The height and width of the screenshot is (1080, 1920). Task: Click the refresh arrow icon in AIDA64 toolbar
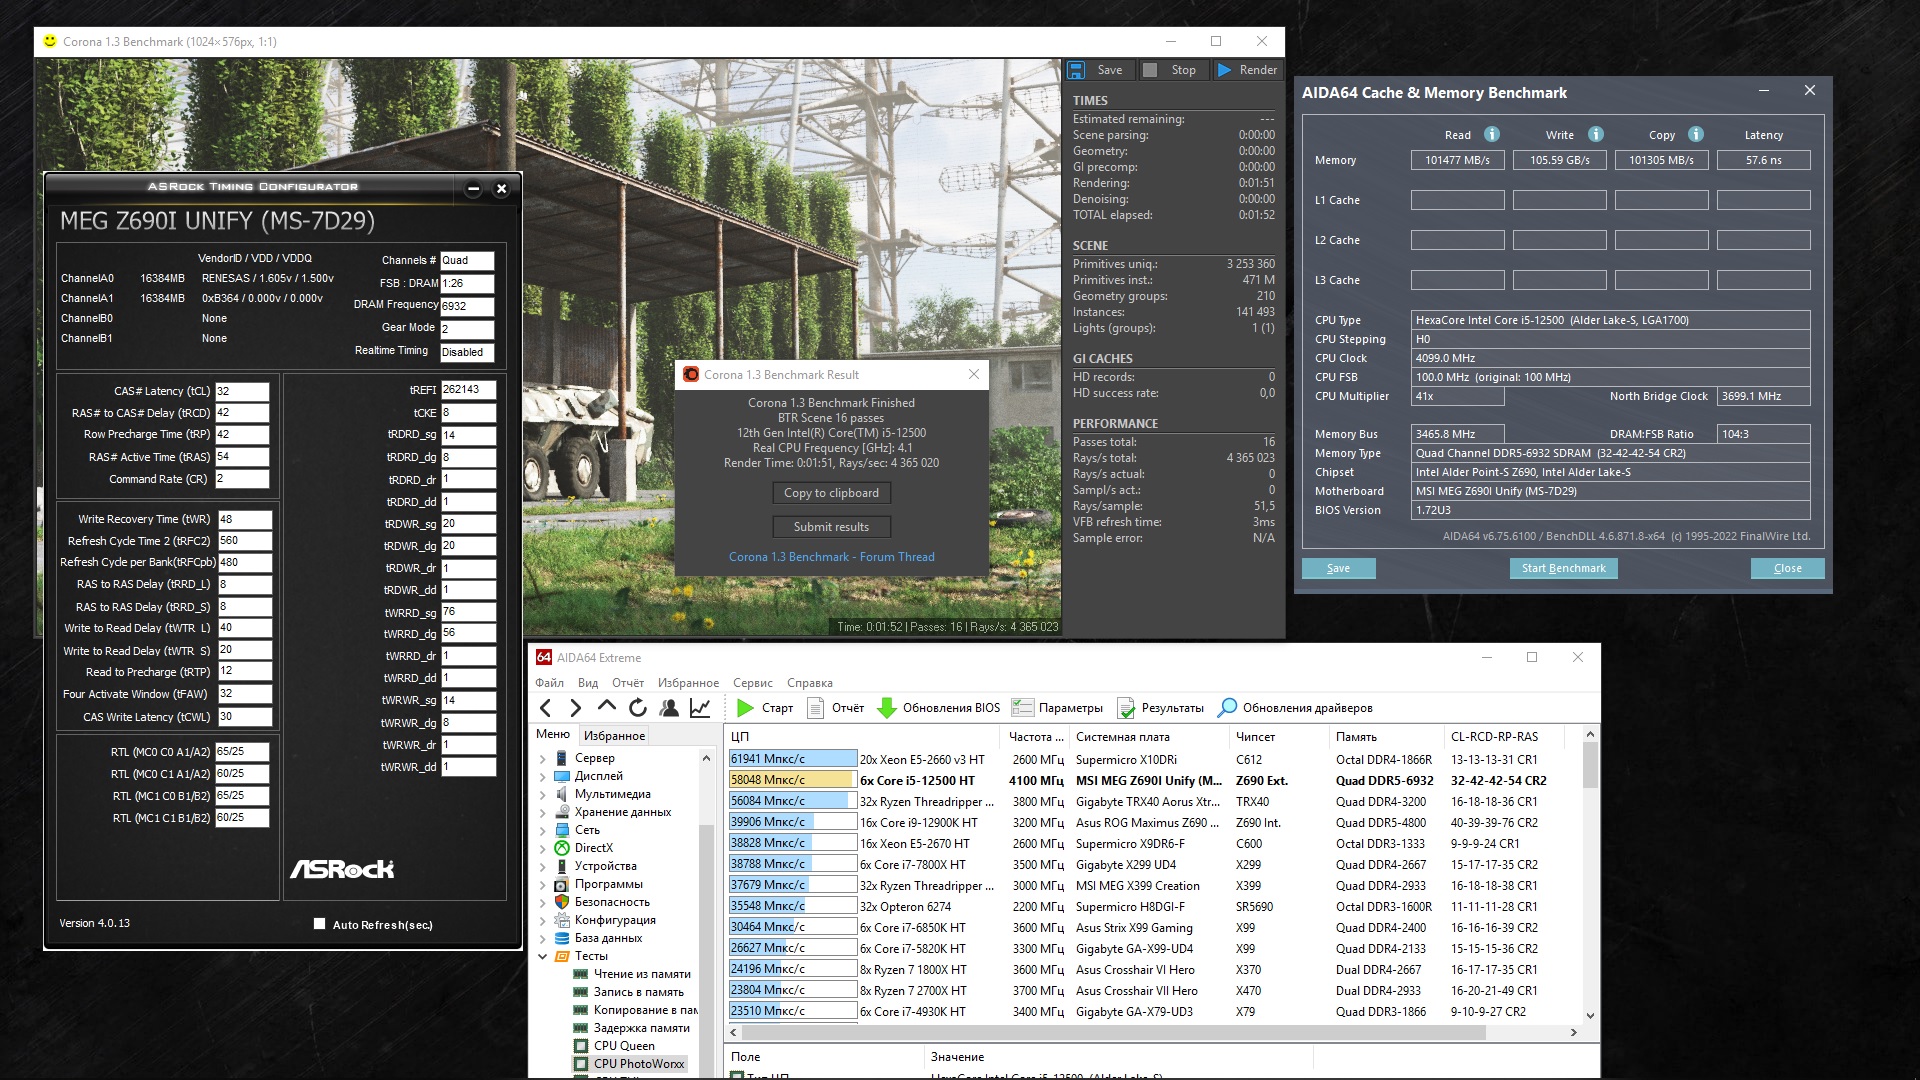pos(637,708)
